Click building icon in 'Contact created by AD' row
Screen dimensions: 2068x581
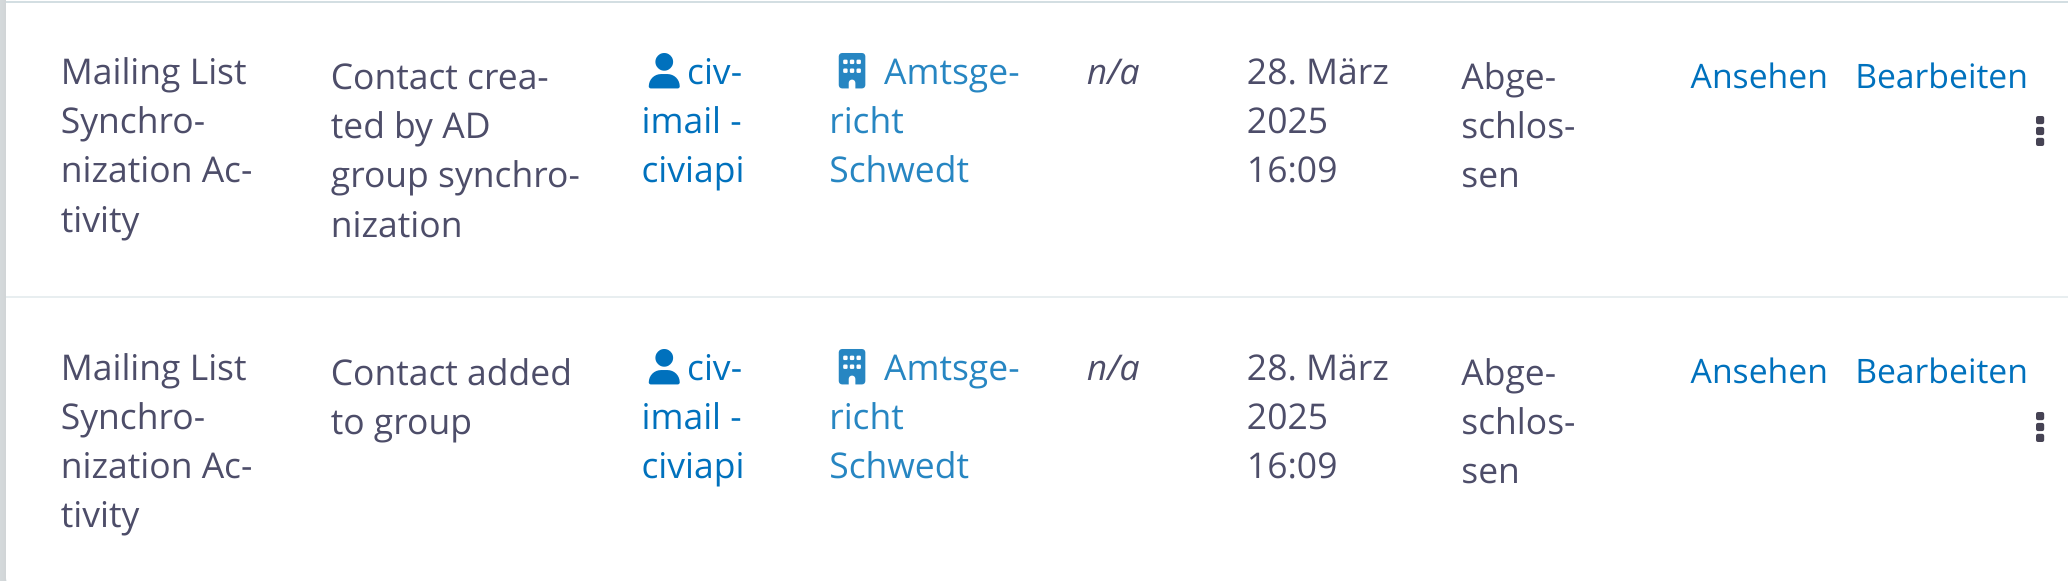click(851, 71)
